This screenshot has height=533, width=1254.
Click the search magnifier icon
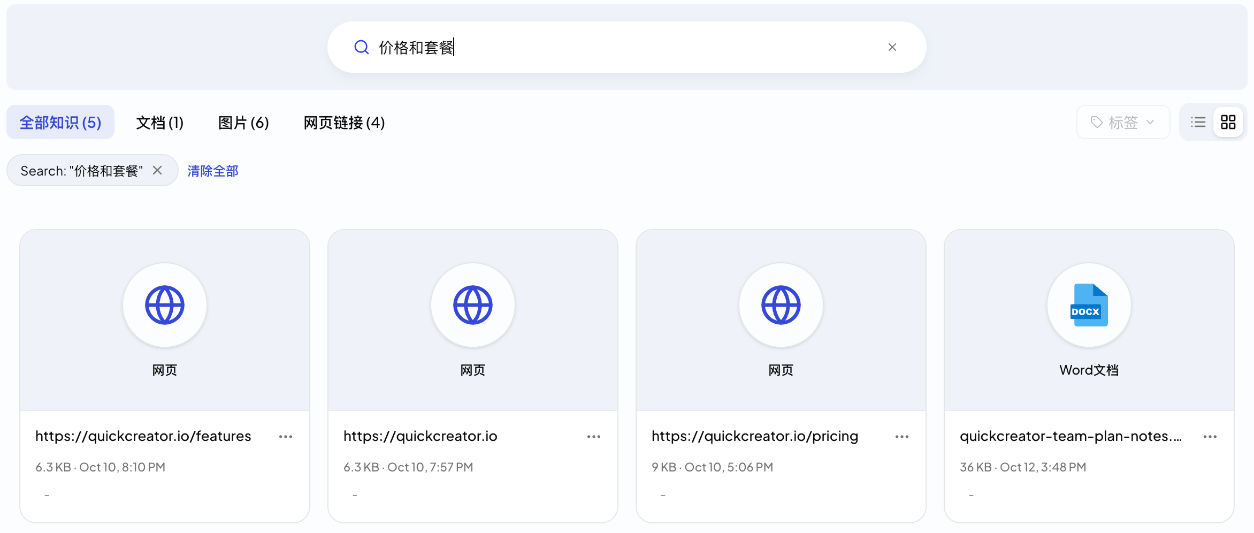pos(362,47)
